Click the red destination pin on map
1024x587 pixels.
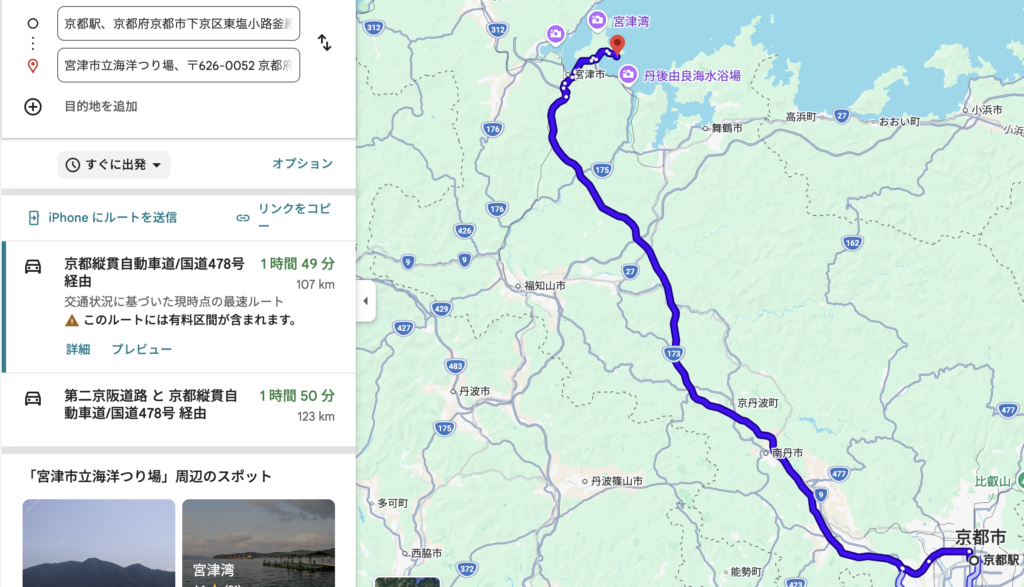point(616,45)
